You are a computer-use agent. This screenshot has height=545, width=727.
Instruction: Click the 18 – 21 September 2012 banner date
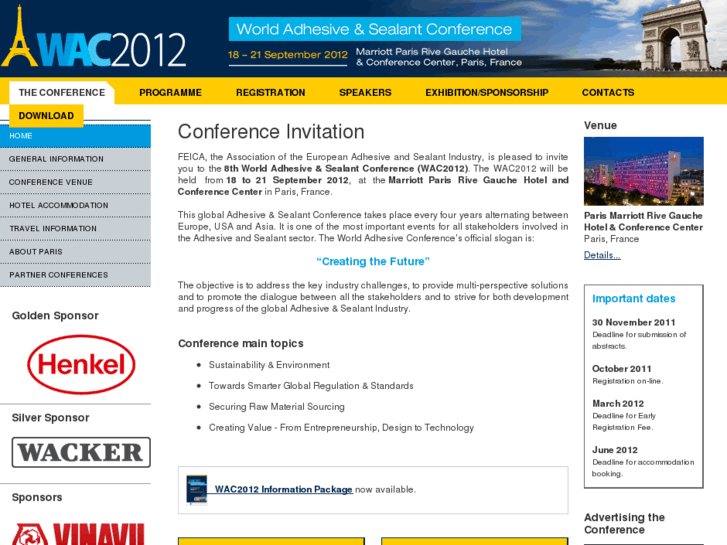coord(287,55)
